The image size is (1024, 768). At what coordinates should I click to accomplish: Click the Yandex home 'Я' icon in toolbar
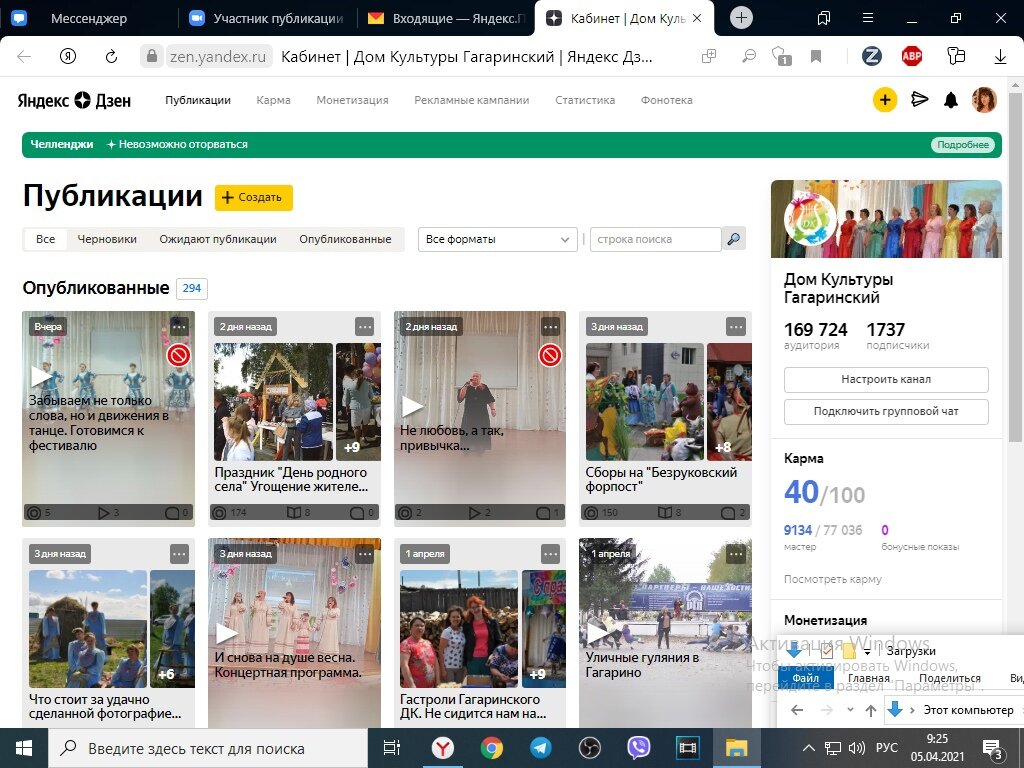pos(68,57)
